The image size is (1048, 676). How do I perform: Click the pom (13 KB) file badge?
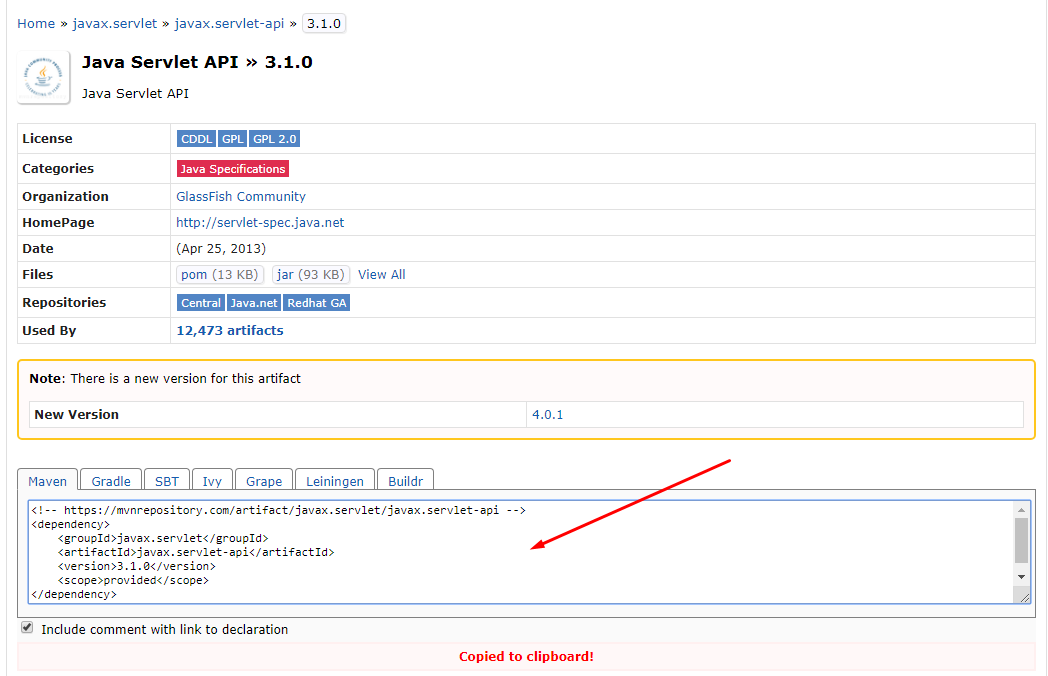pos(220,274)
